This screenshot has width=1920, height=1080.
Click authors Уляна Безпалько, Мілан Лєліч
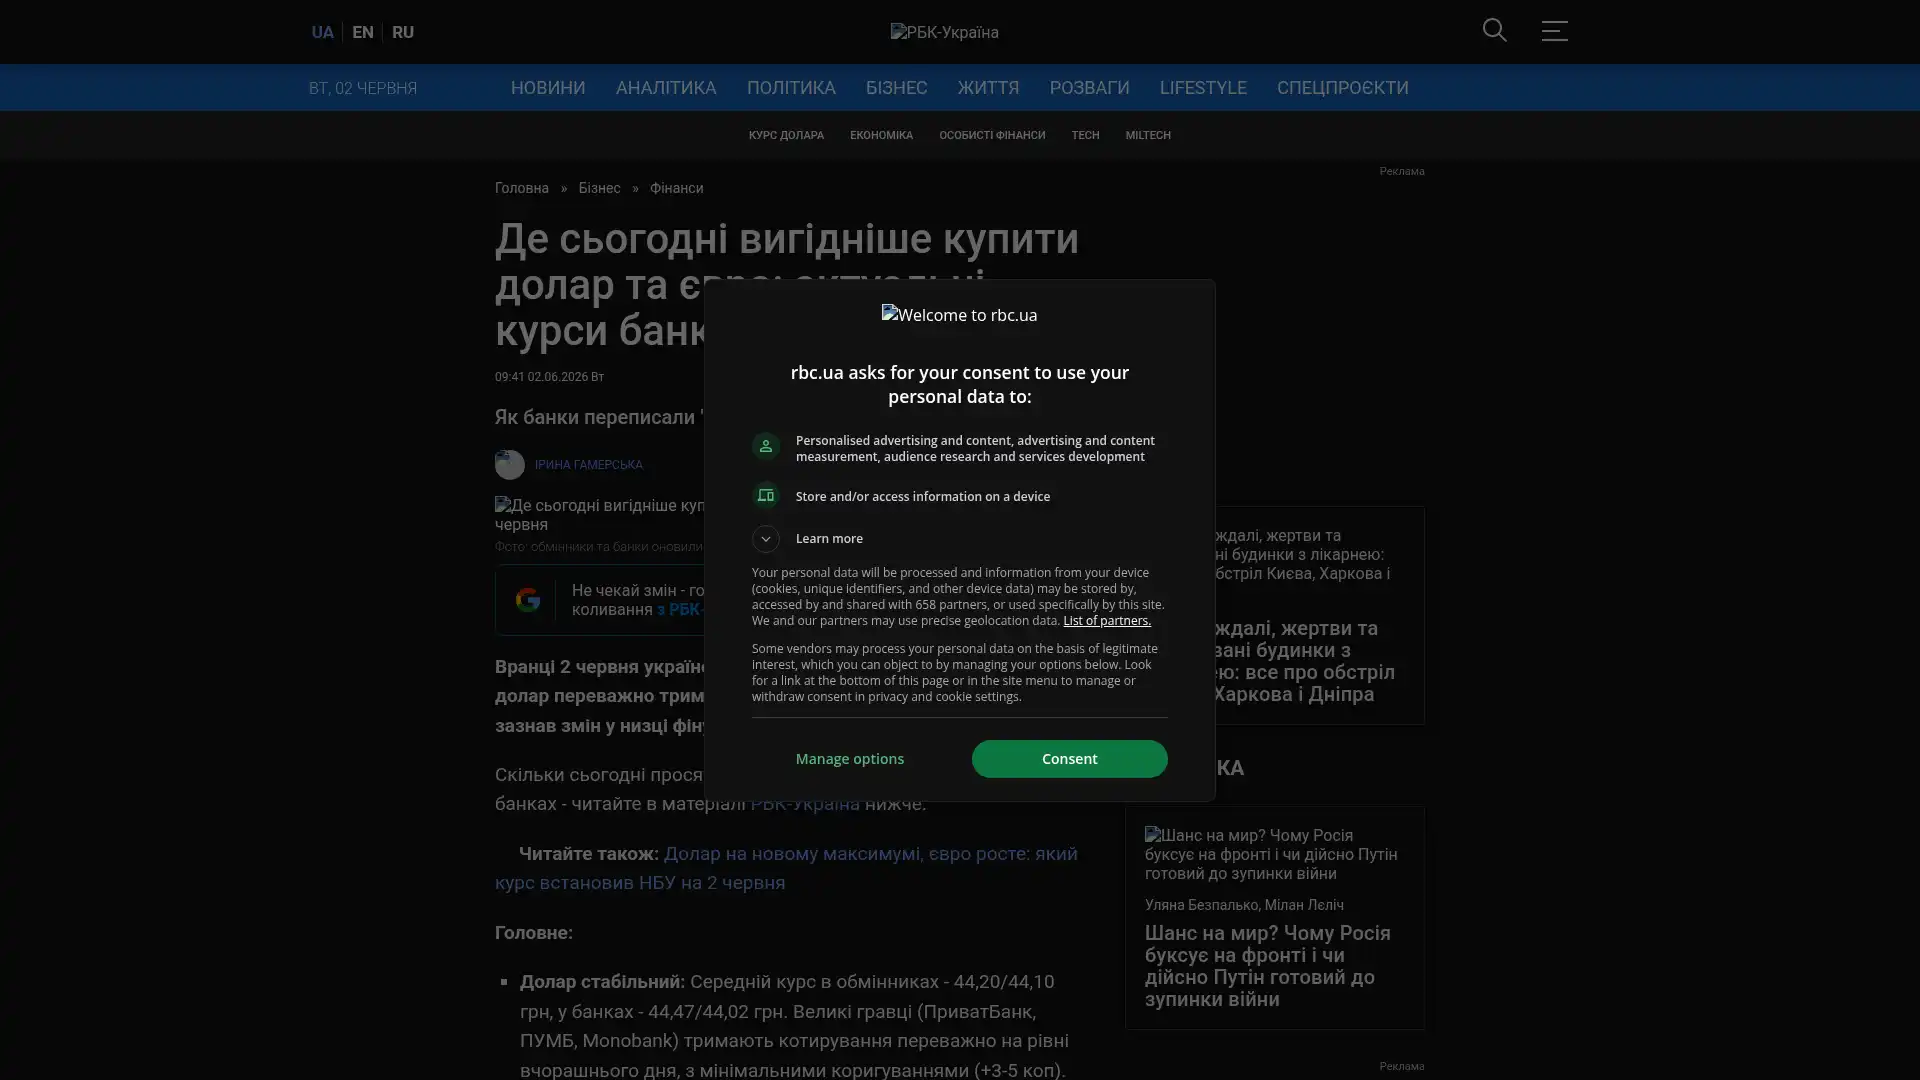coord(1244,905)
